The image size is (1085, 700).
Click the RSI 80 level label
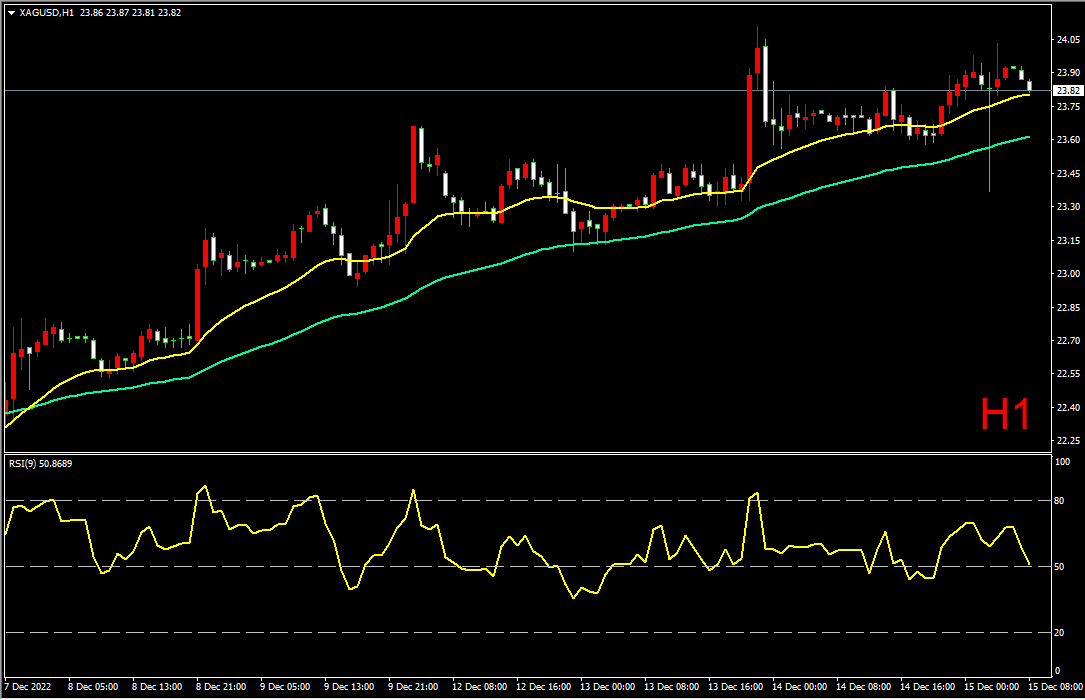[x=1059, y=501]
